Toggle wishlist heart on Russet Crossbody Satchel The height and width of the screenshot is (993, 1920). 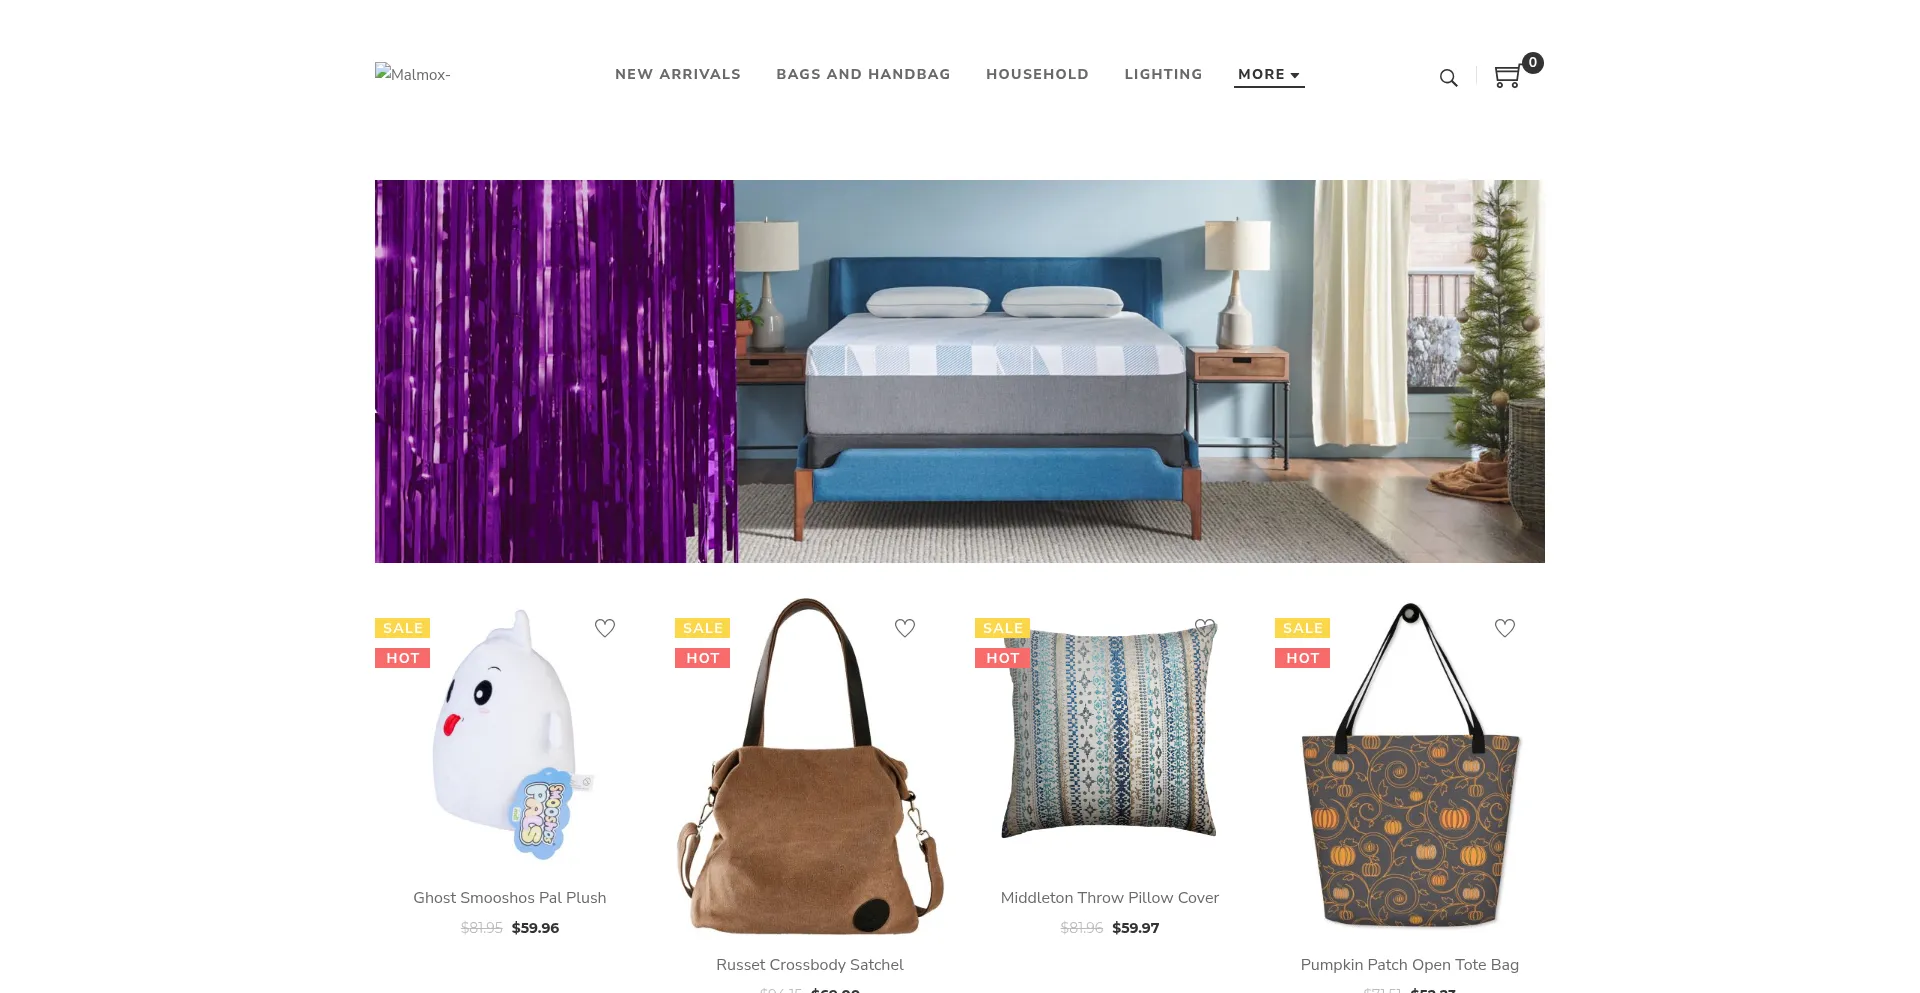point(905,628)
